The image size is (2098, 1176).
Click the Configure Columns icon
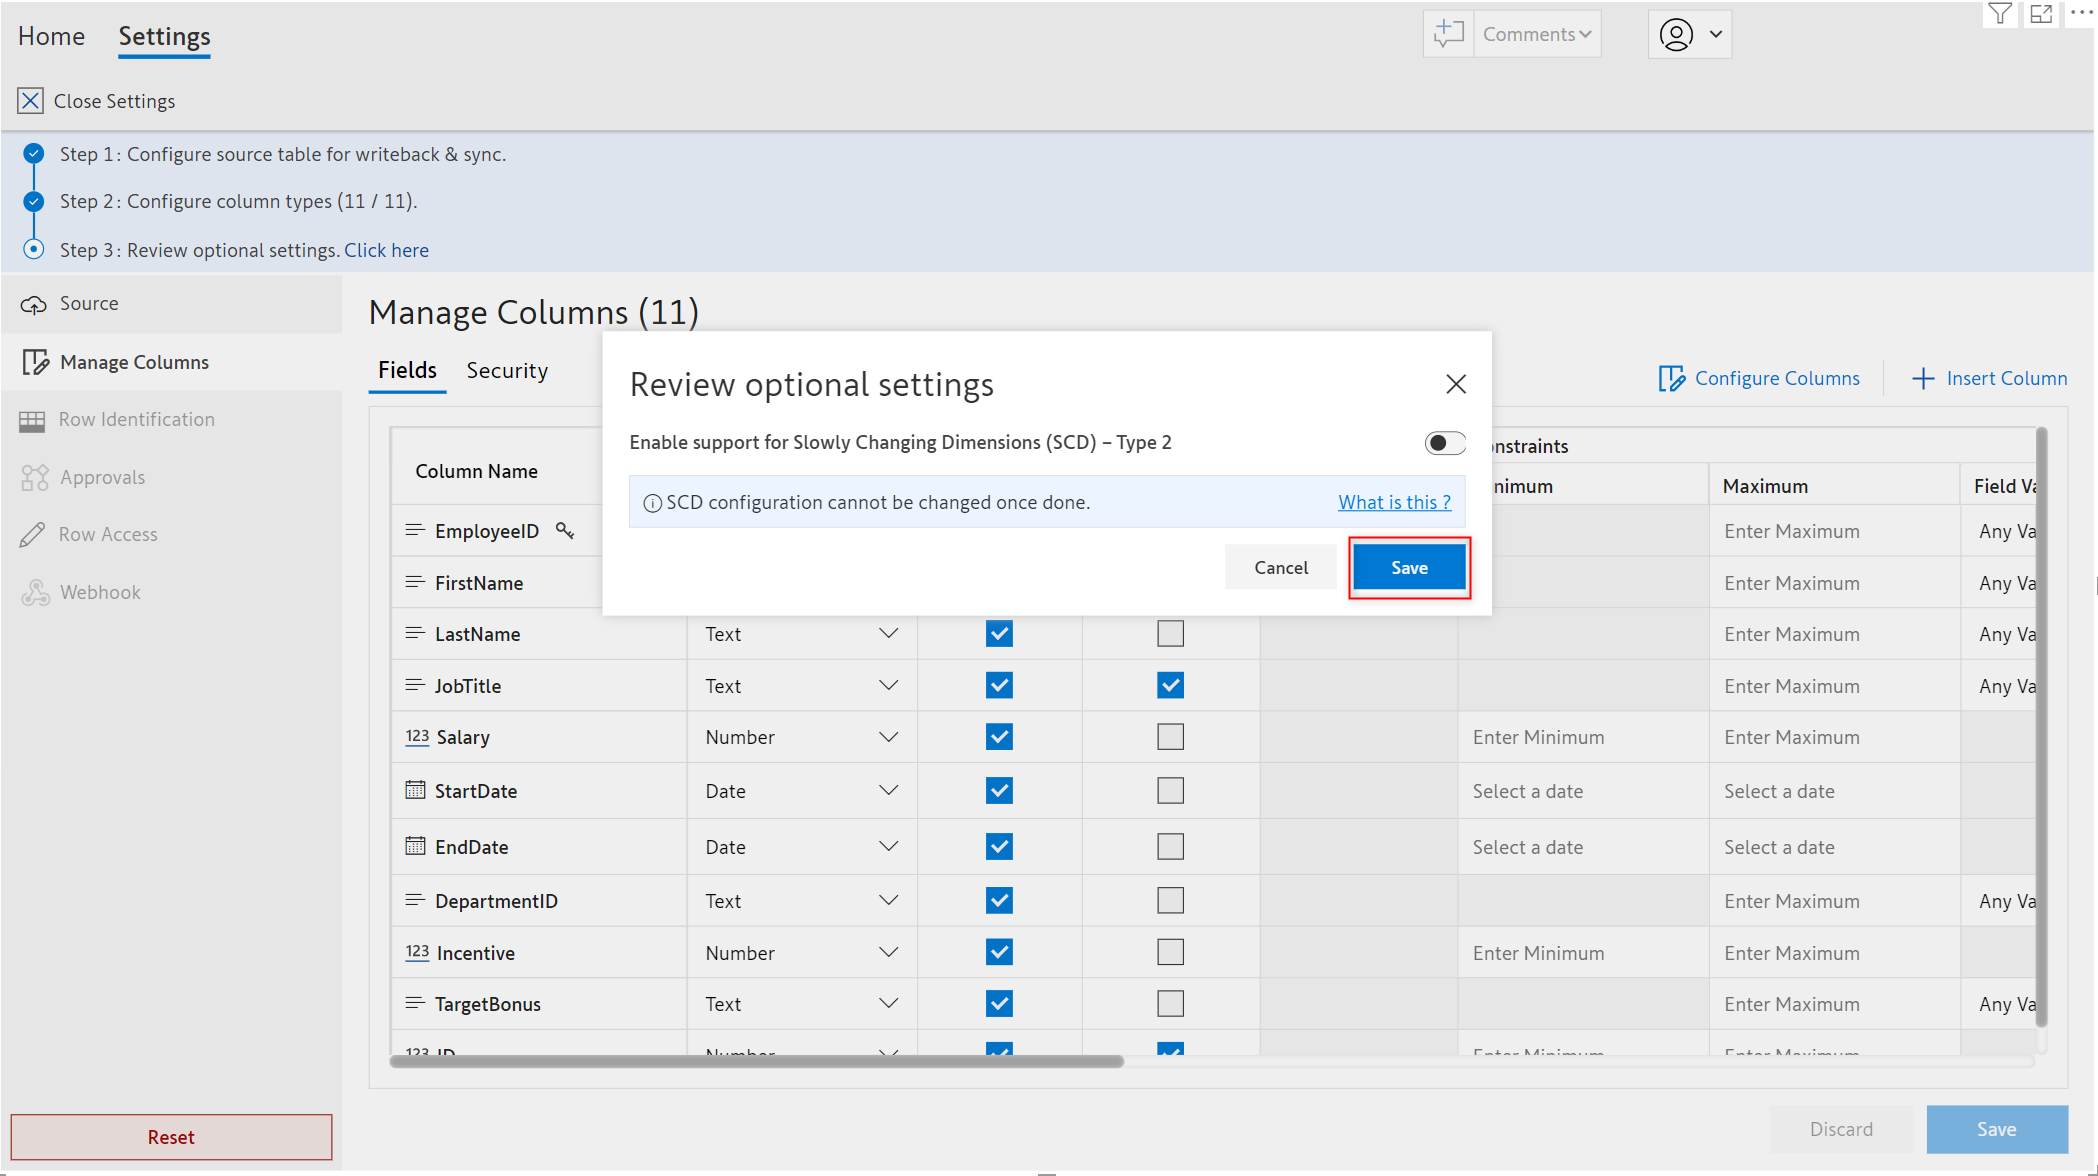pyautogui.click(x=1671, y=378)
